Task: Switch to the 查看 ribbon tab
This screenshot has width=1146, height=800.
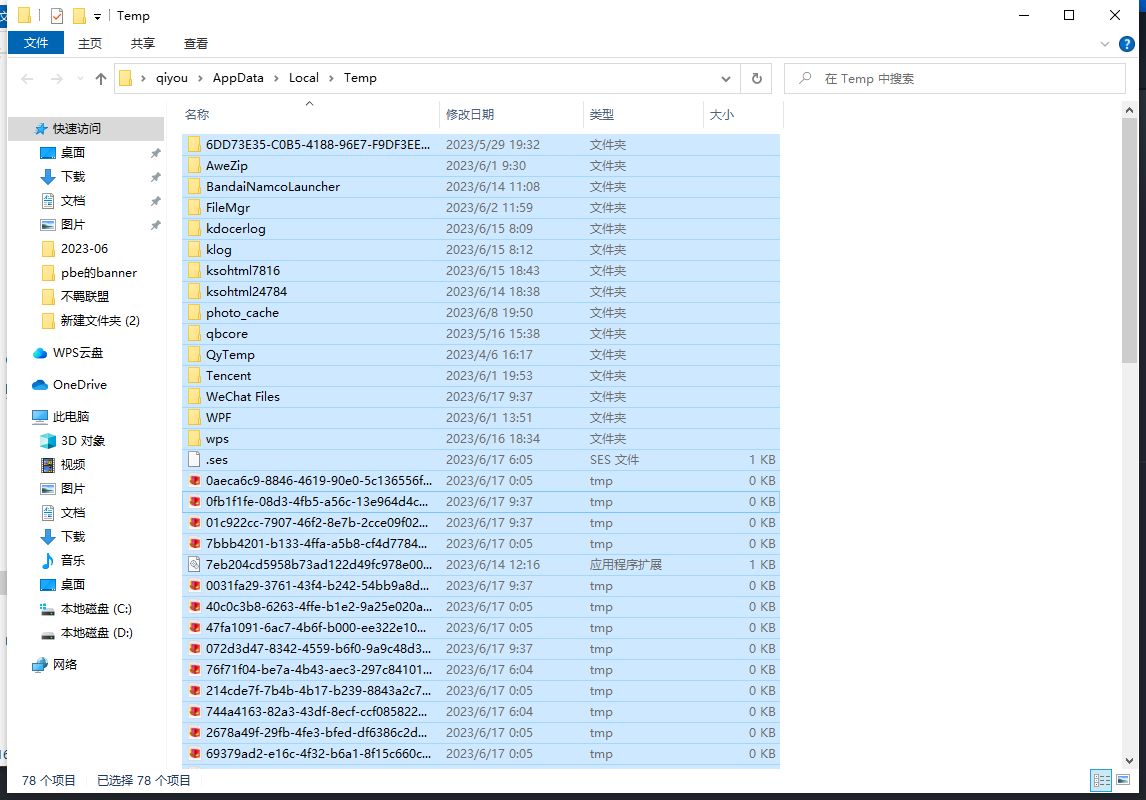Action: pyautogui.click(x=196, y=43)
